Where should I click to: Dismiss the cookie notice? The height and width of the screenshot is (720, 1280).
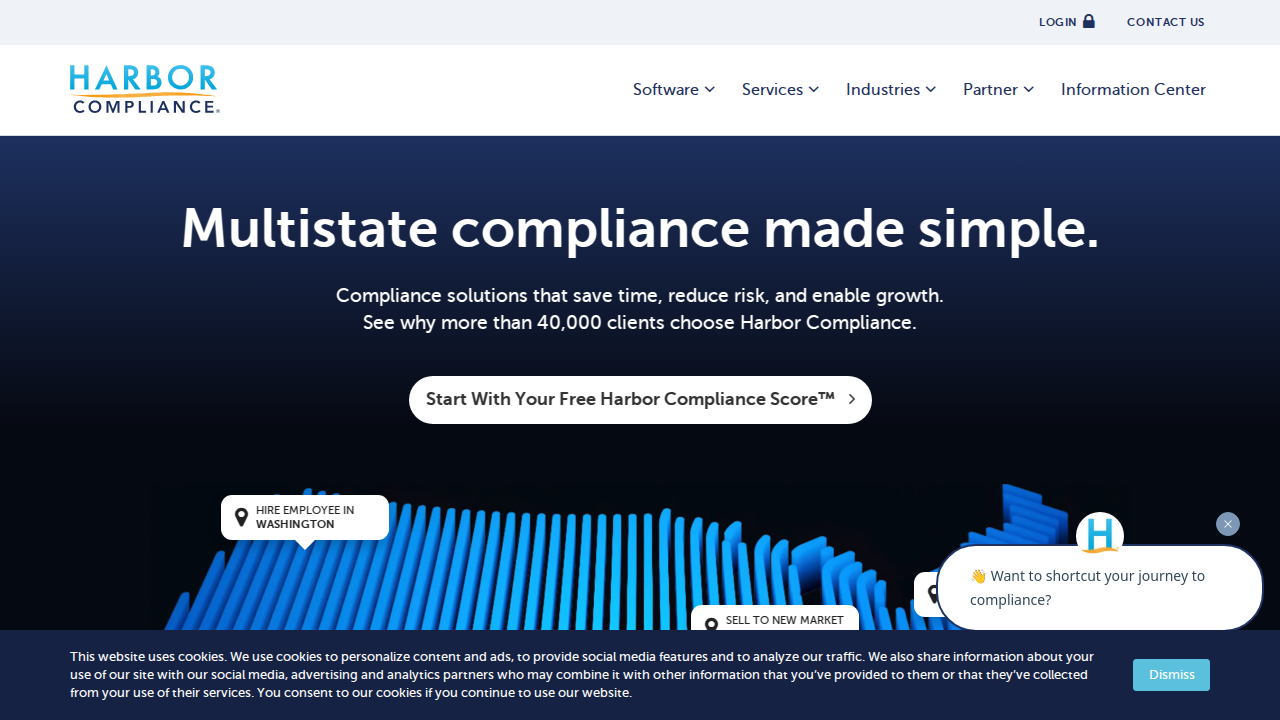[x=1171, y=675]
